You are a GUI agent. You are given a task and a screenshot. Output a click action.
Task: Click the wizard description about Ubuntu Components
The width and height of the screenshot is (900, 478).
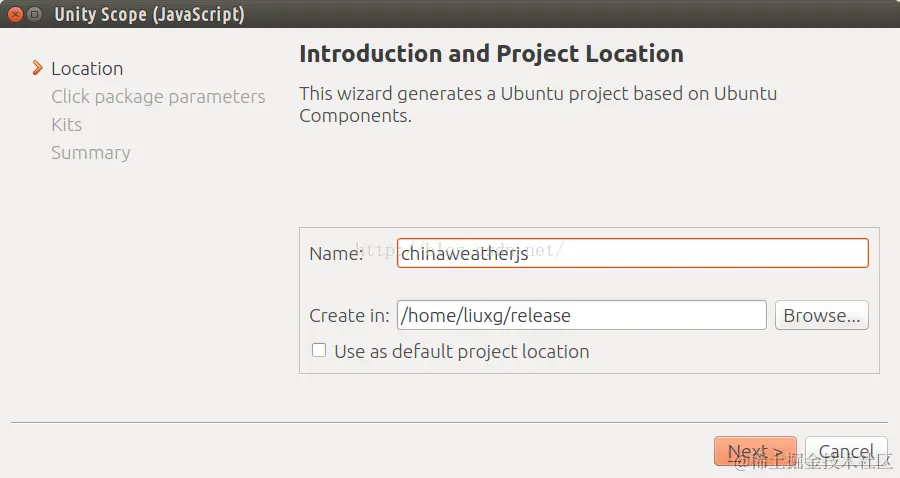pyautogui.click(x=537, y=104)
